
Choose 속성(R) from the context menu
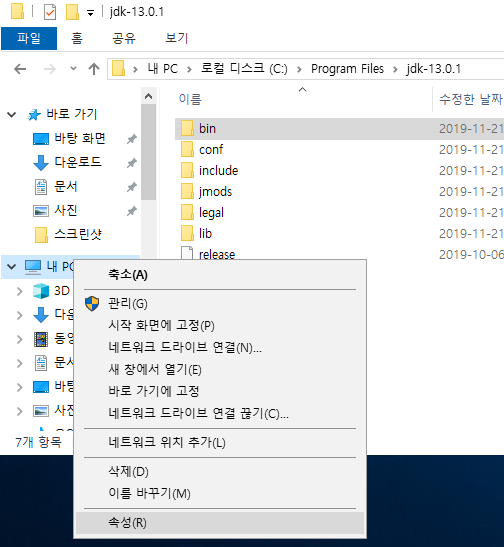220,523
